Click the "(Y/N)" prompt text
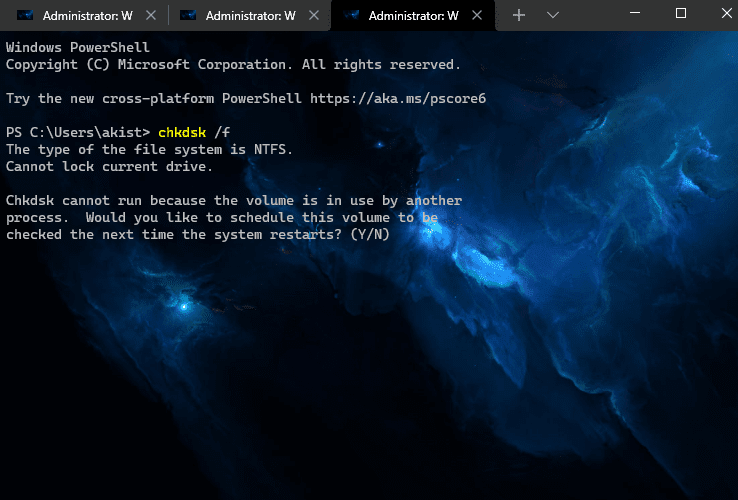Viewport: 738px width, 500px height. coord(370,234)
